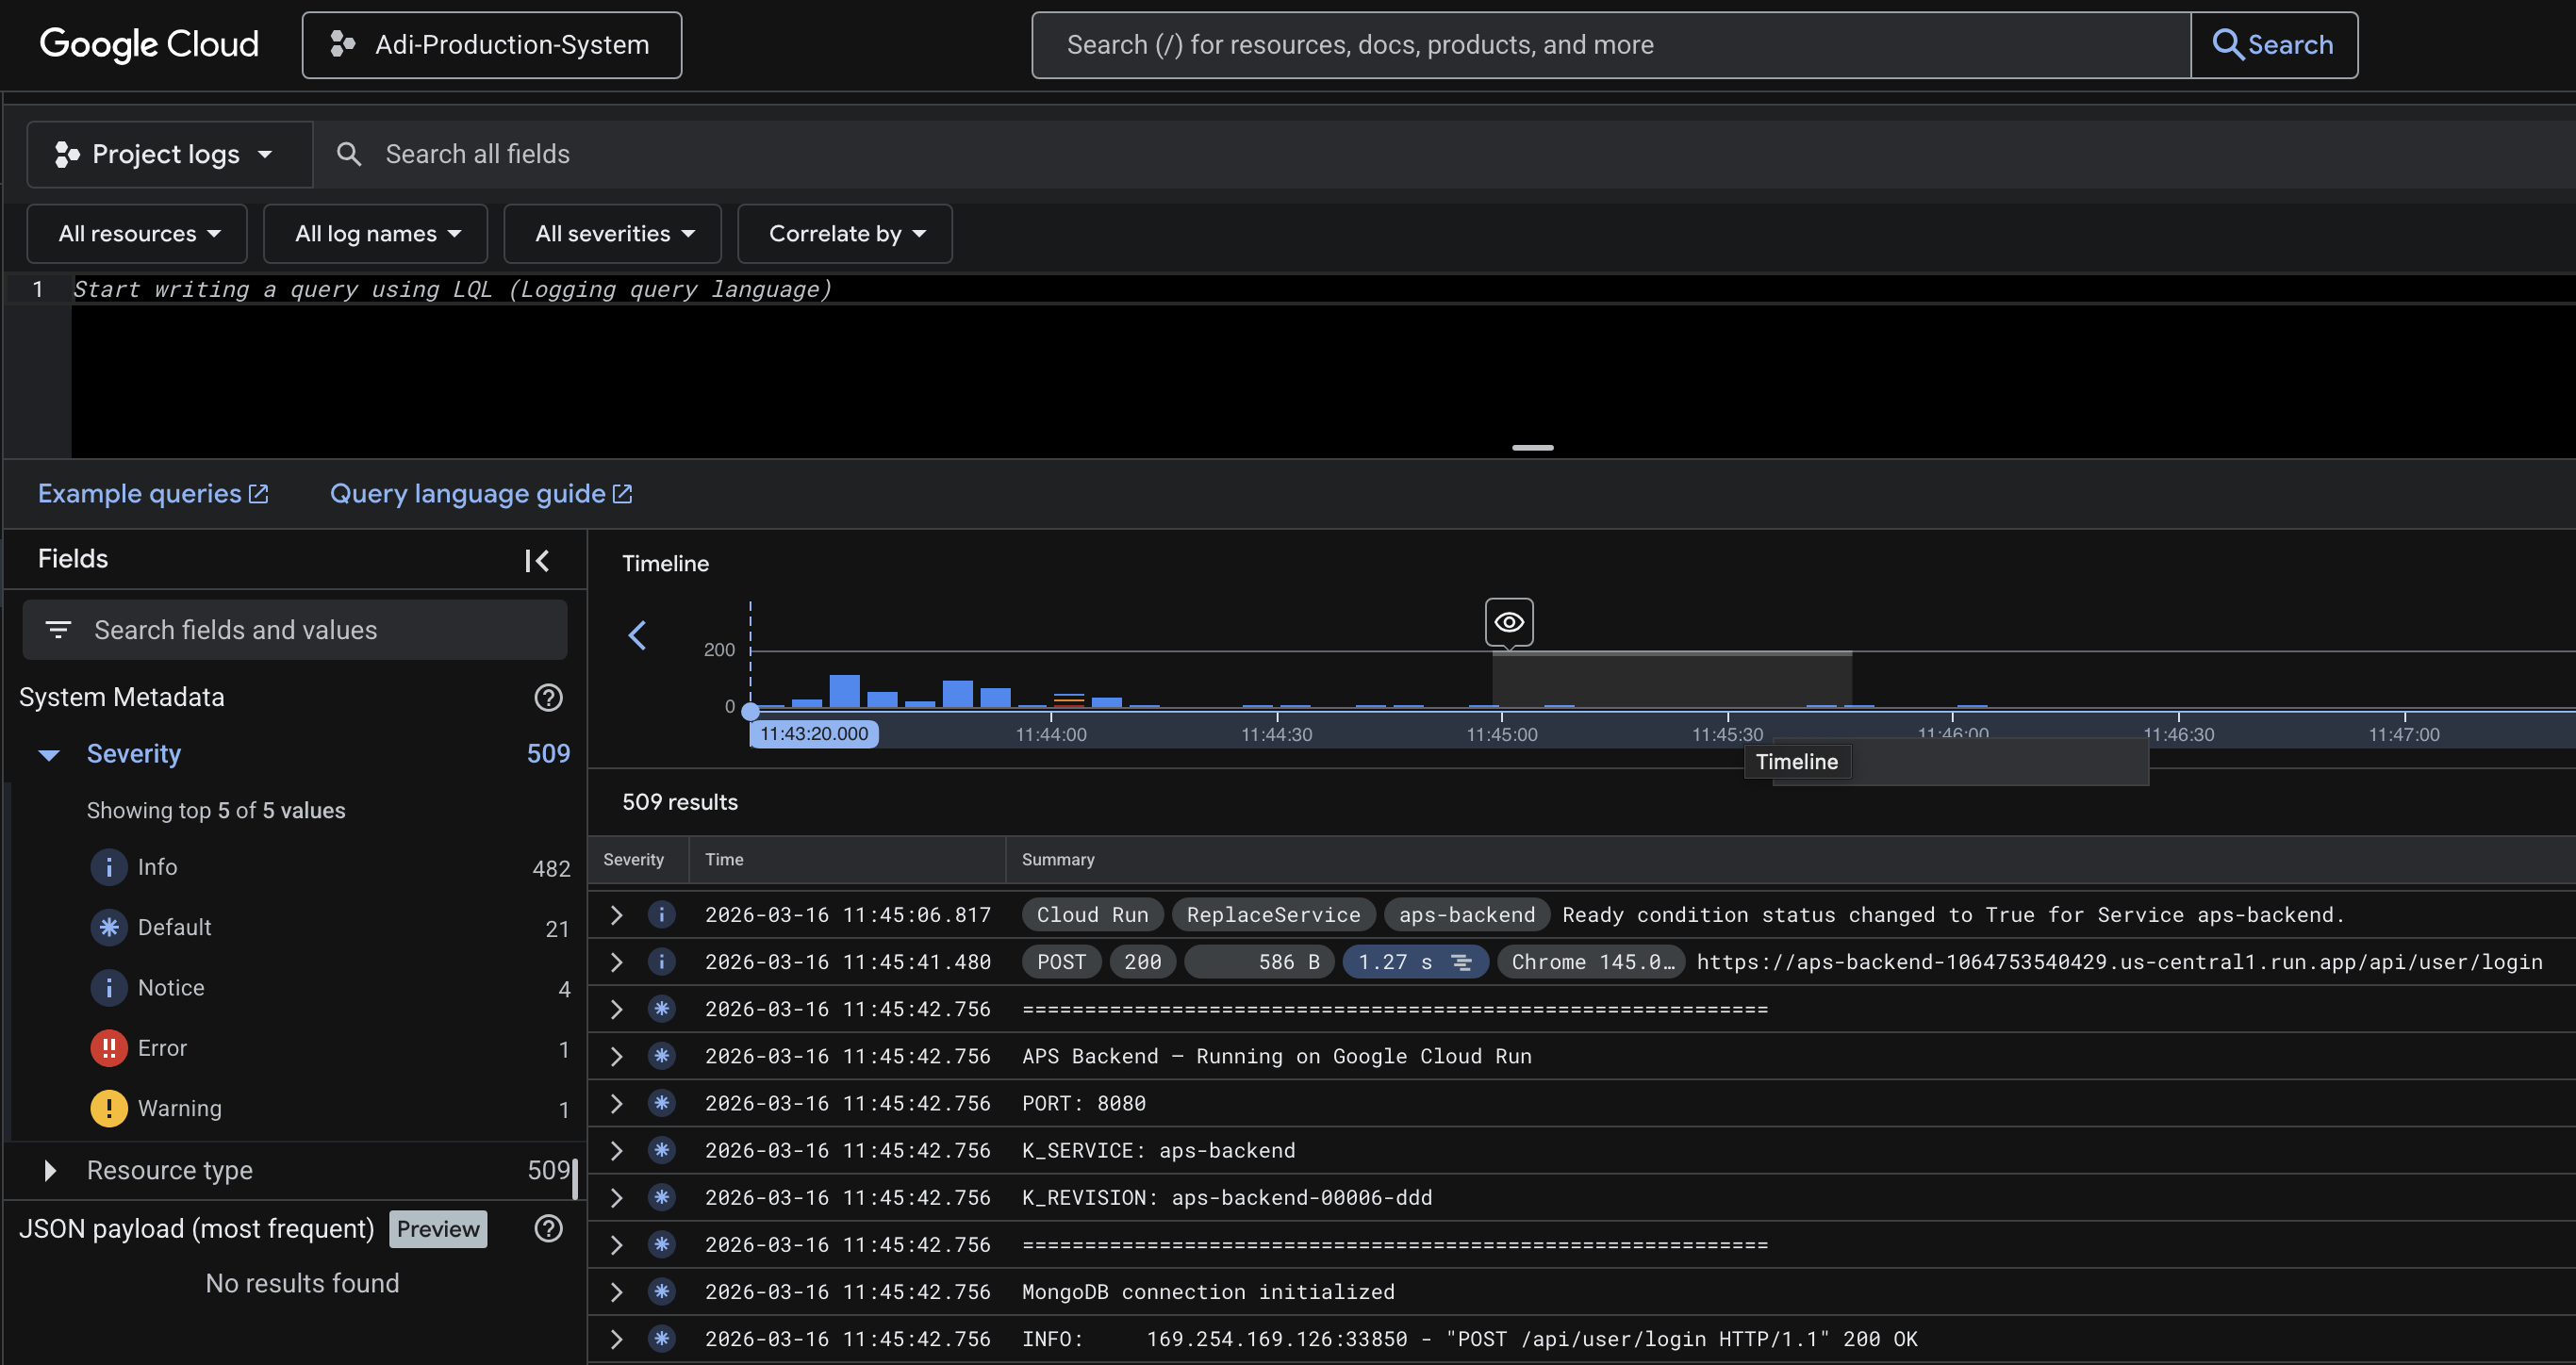Expand the 'PORT: 8080' log entry
The image size is (2576, 1365).
pyautogui.click(x=617, y=1104)
